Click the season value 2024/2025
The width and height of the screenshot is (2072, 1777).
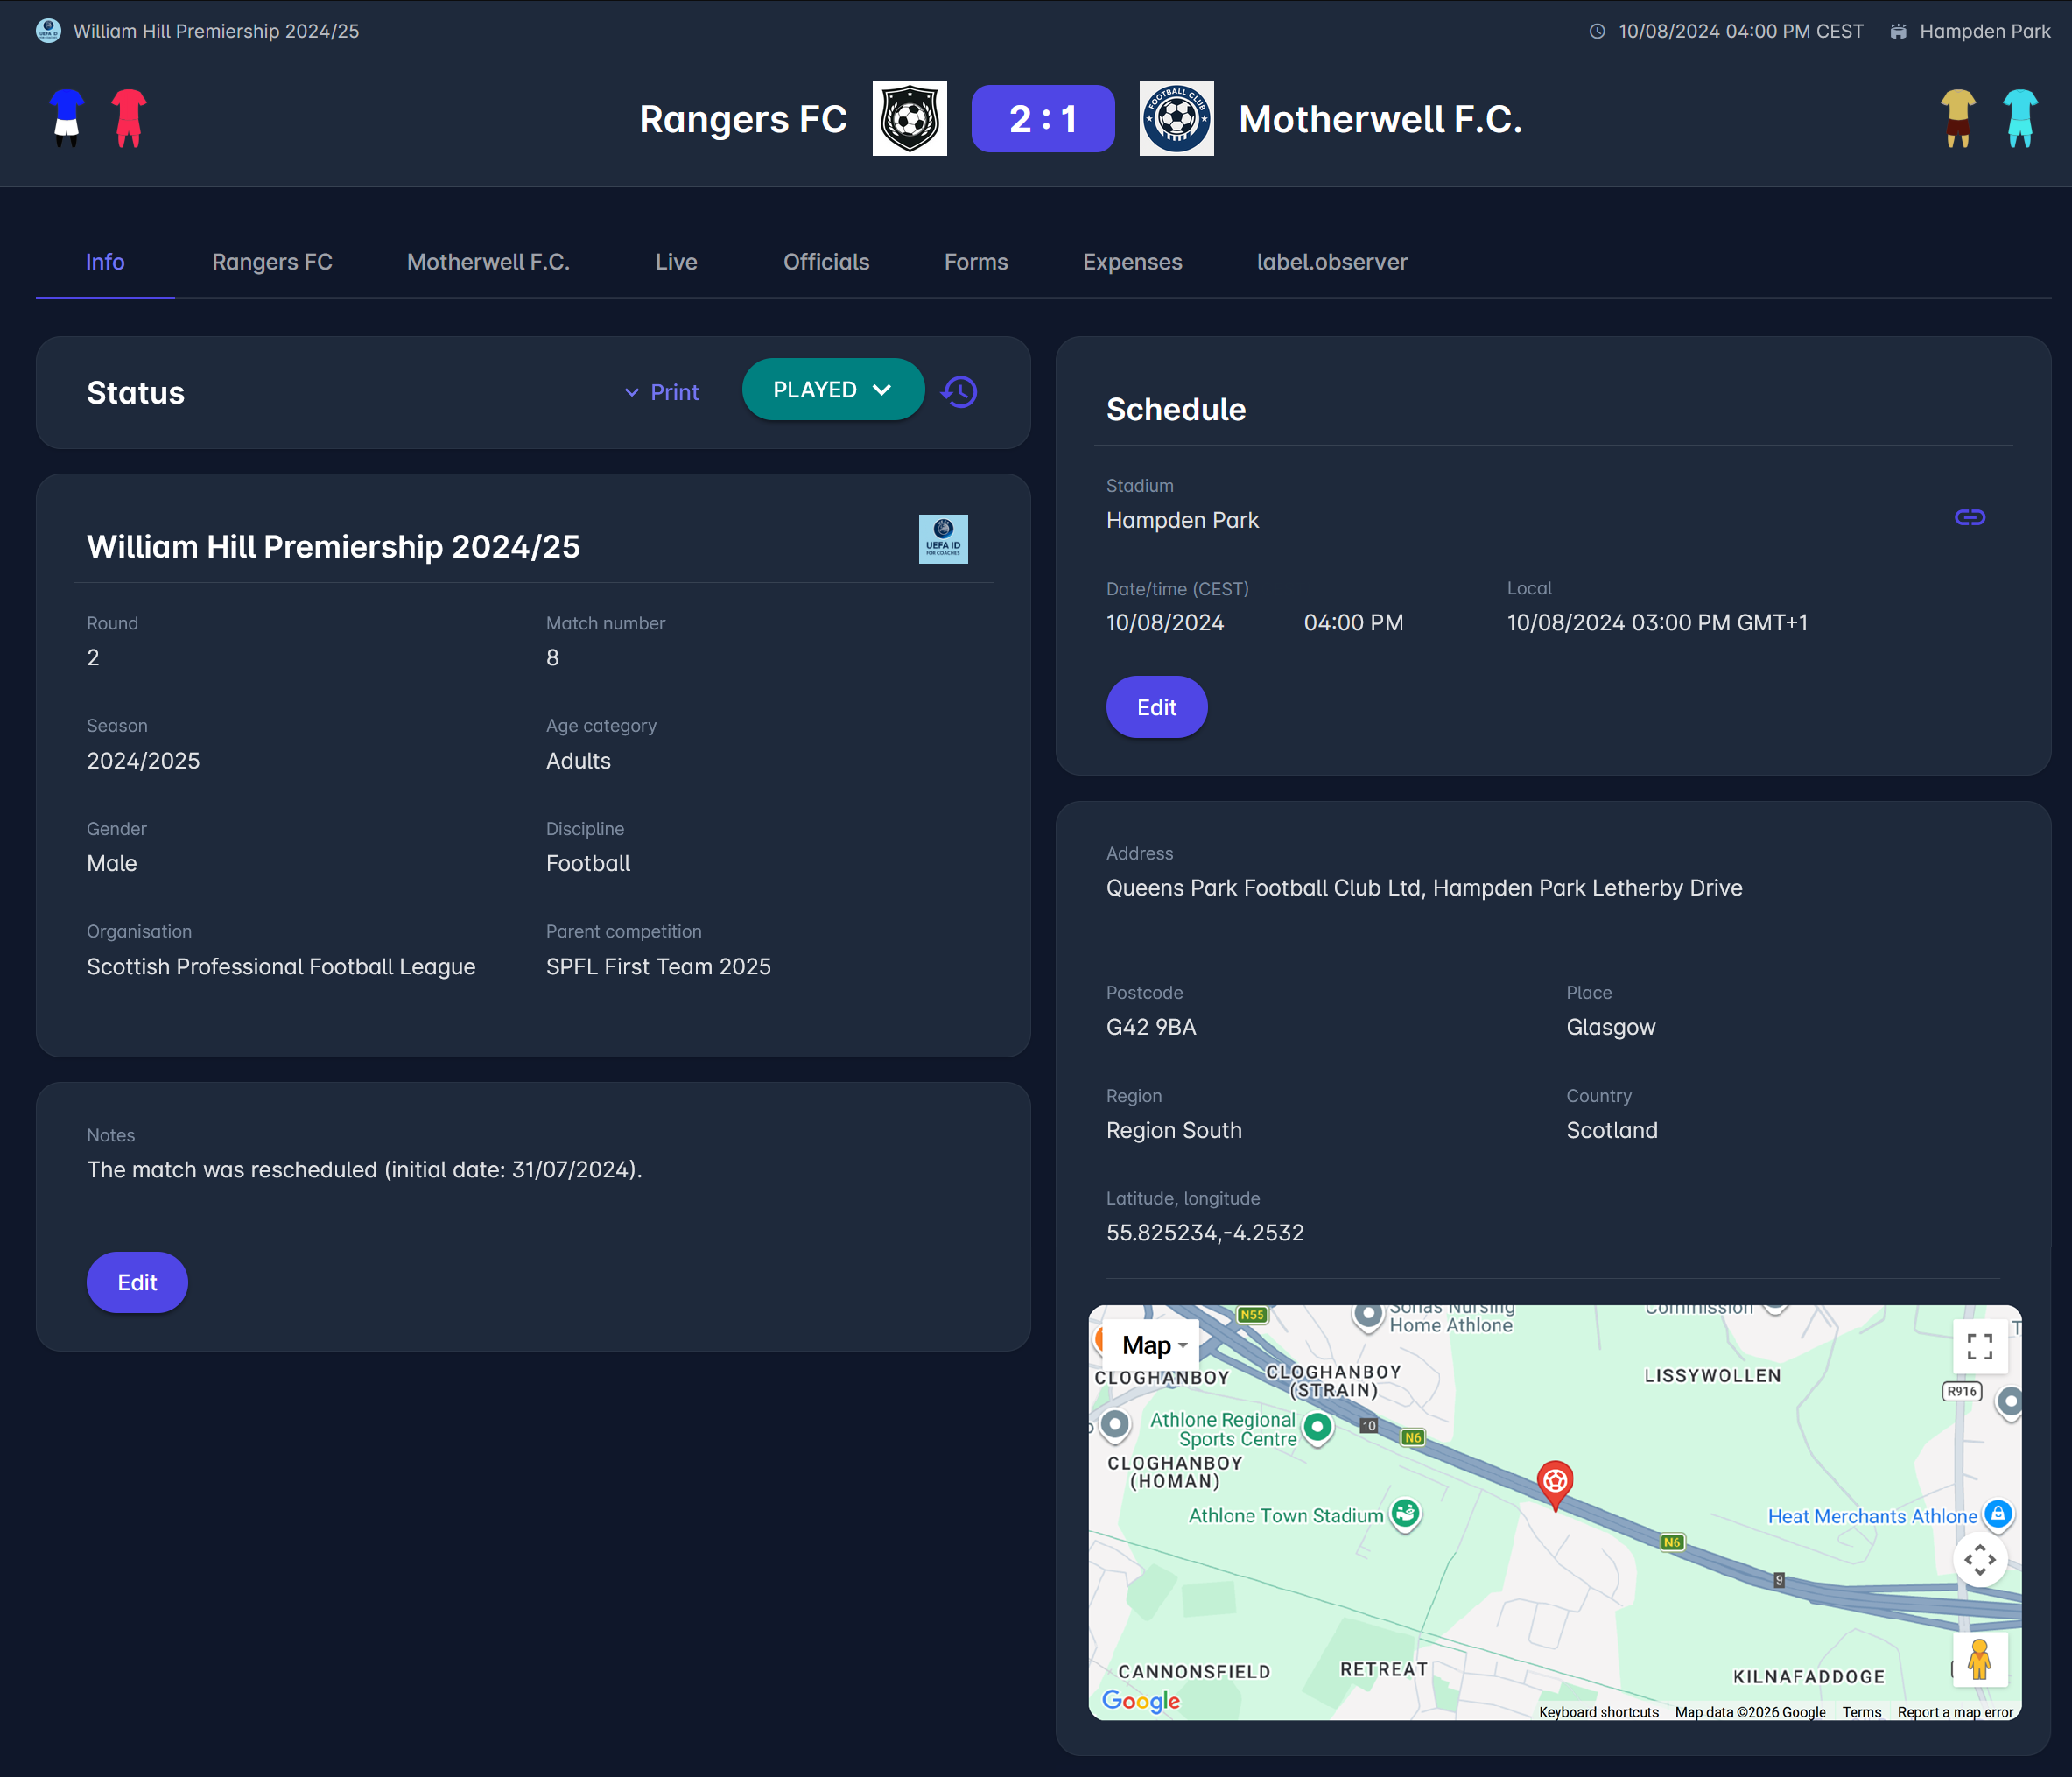pos(143,760)
